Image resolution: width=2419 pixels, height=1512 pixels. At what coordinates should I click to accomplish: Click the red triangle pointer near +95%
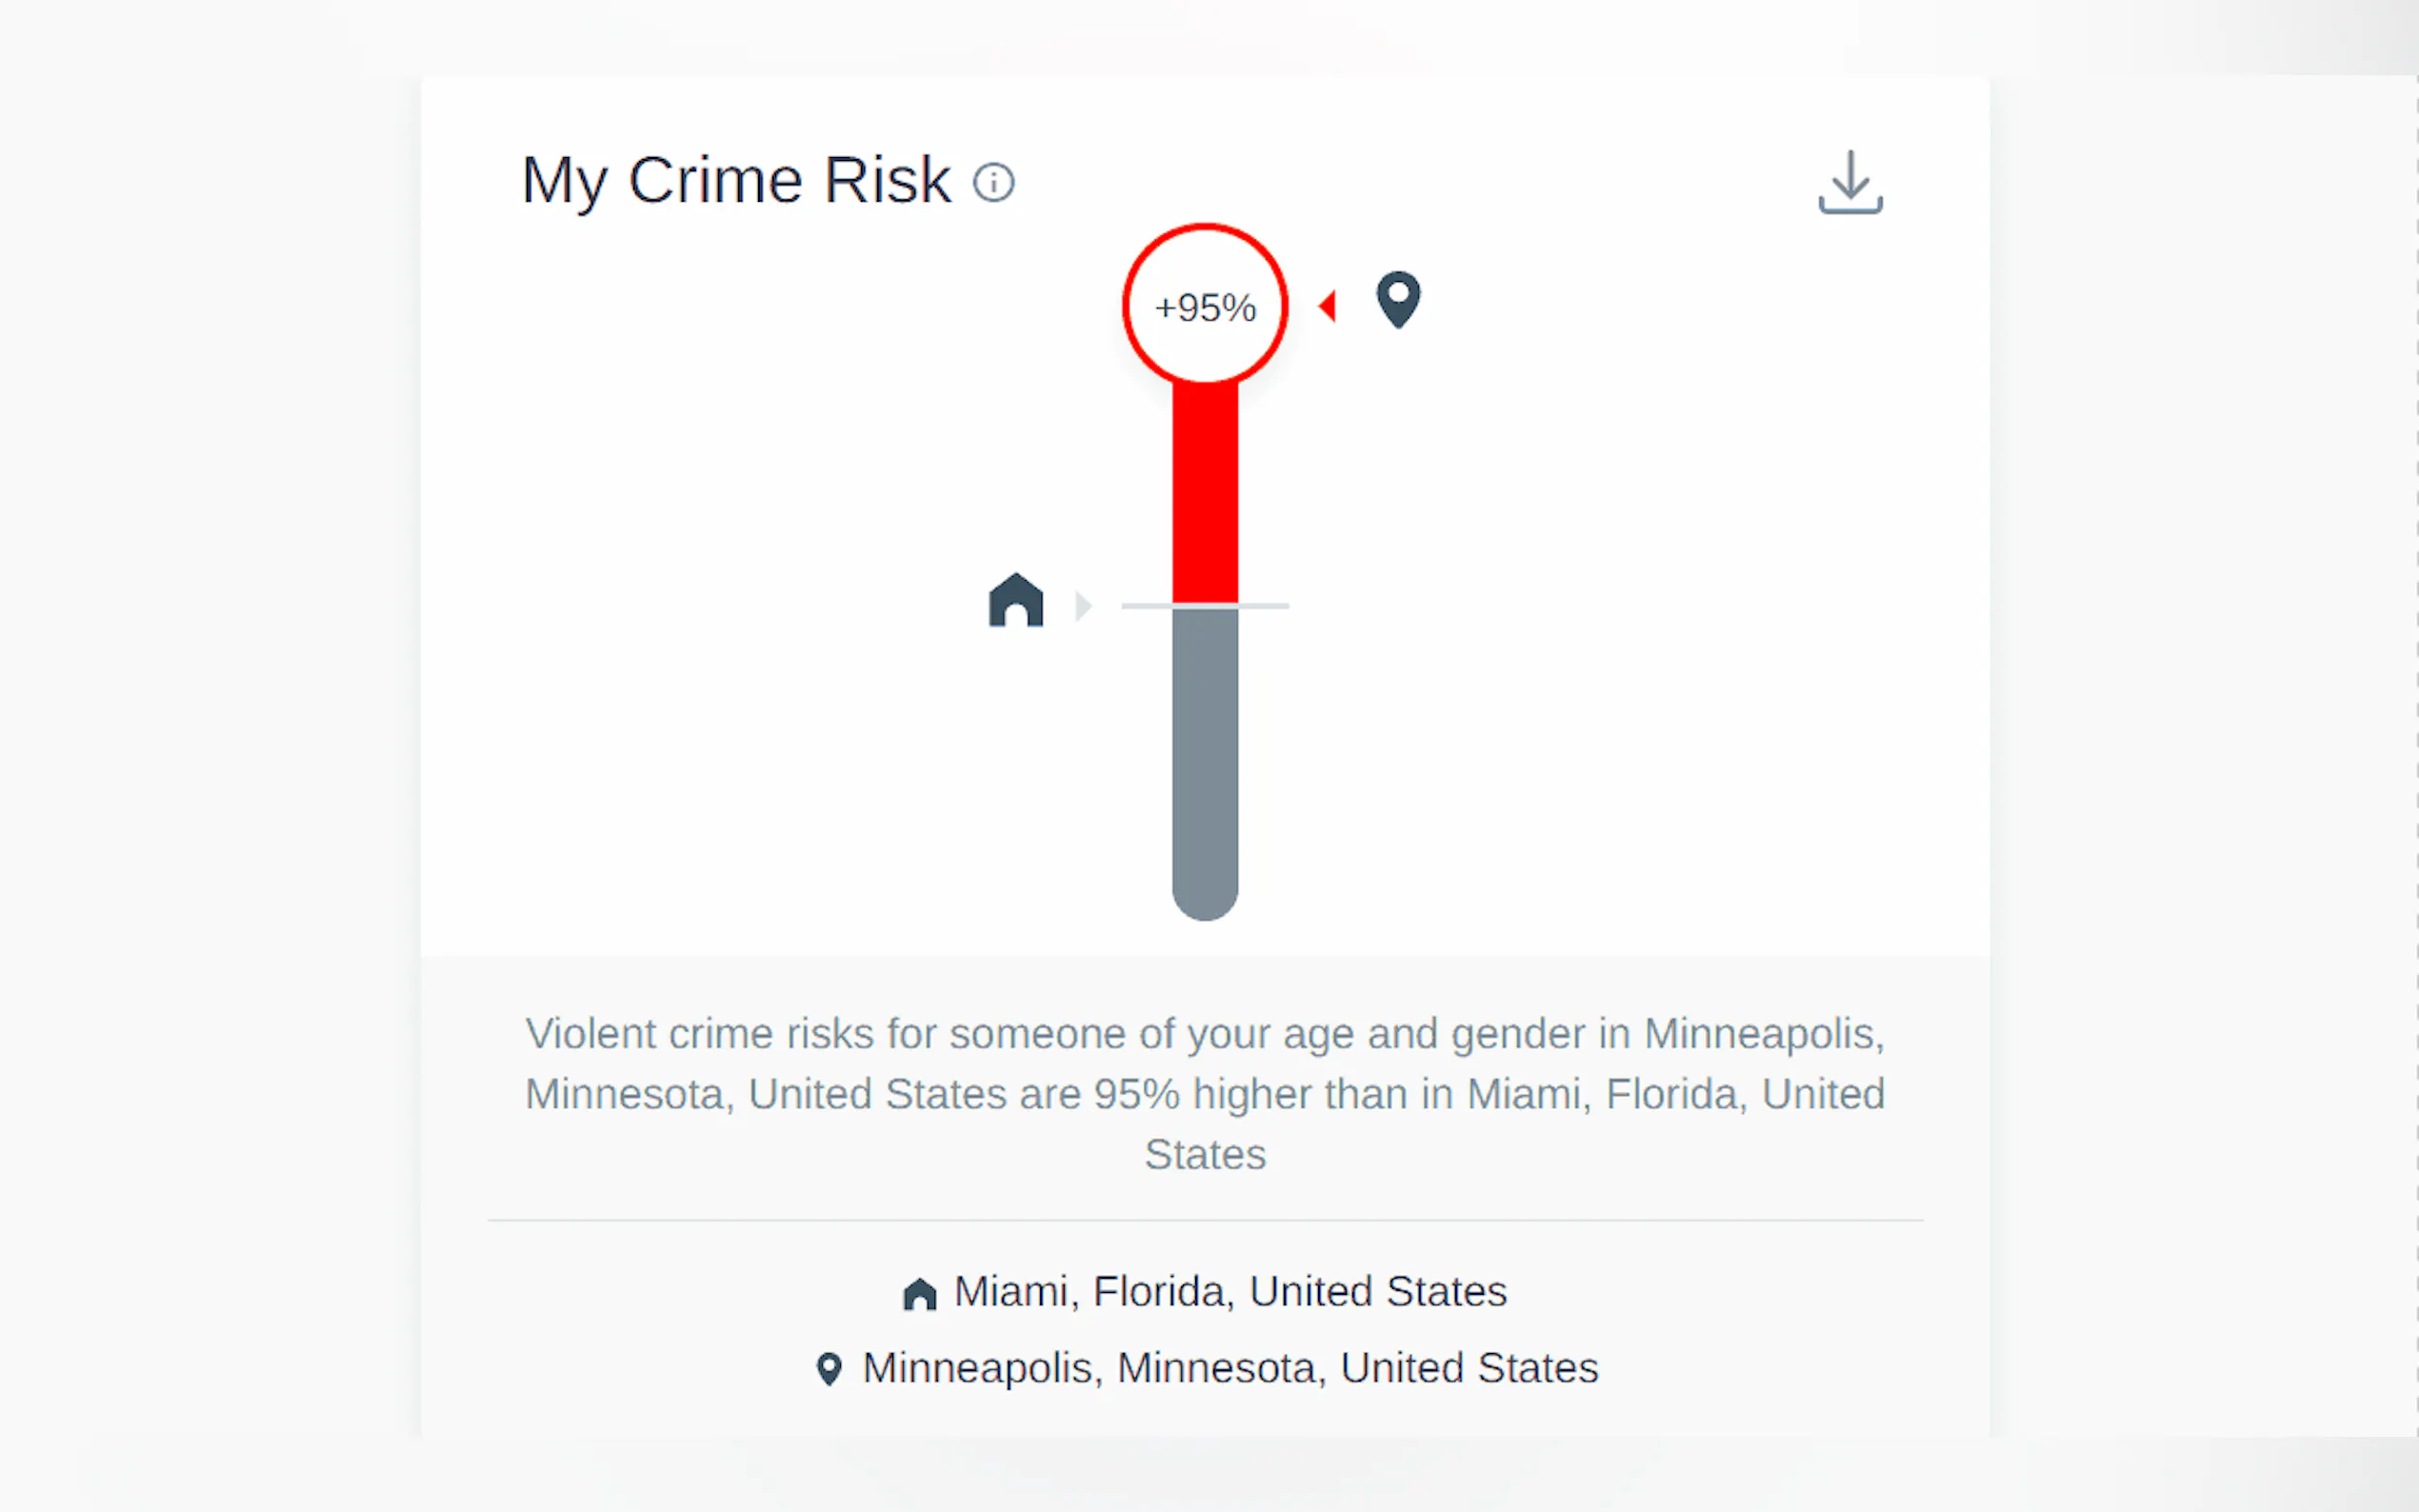(1328, 305)
